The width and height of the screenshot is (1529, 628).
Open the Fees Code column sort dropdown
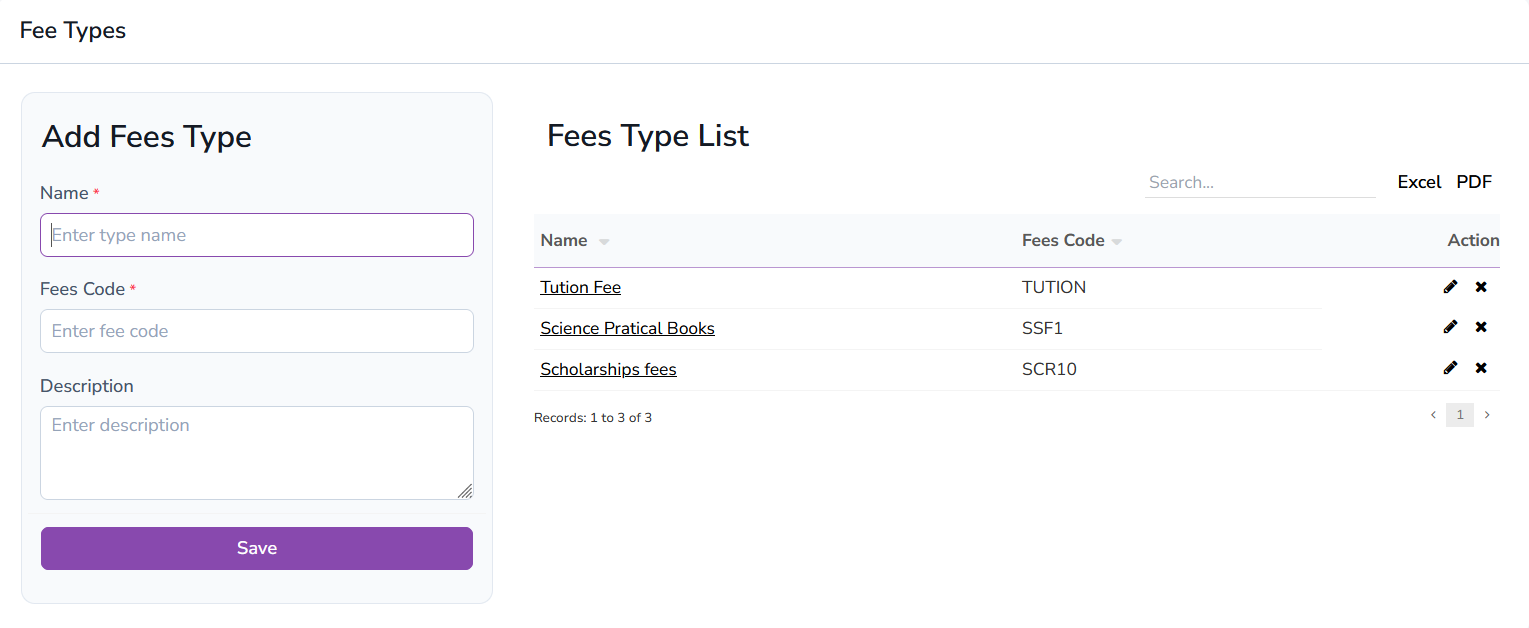1117,241
